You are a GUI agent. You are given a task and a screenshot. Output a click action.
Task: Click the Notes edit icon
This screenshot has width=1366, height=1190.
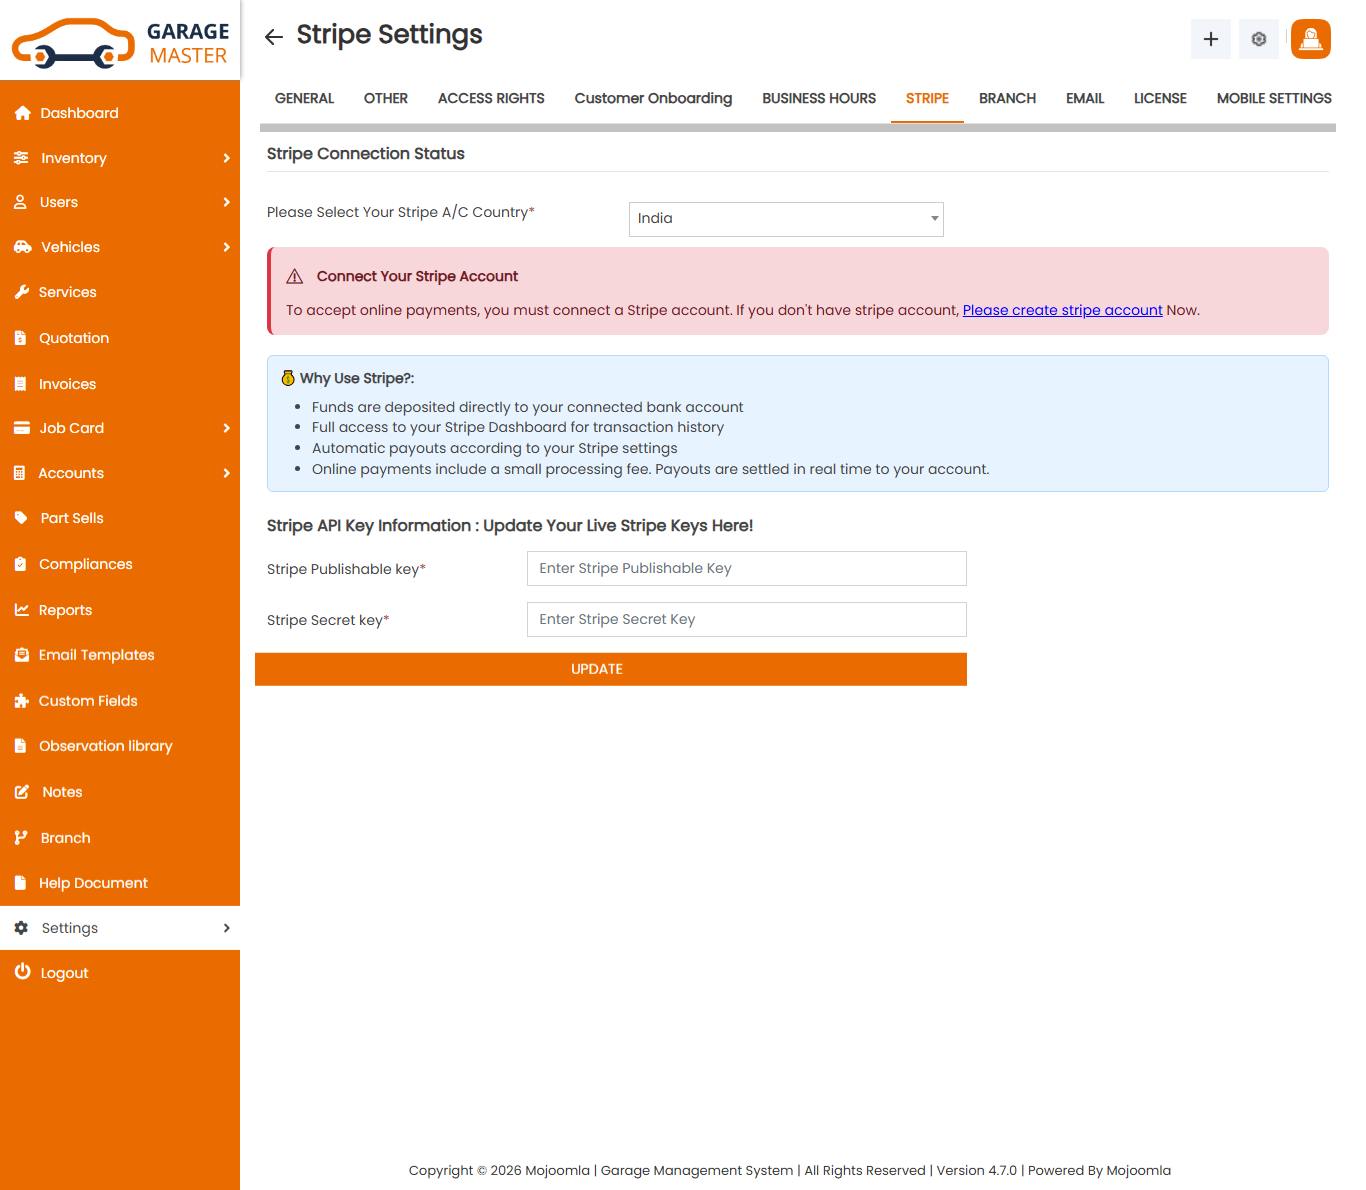[x=21, y=791]
